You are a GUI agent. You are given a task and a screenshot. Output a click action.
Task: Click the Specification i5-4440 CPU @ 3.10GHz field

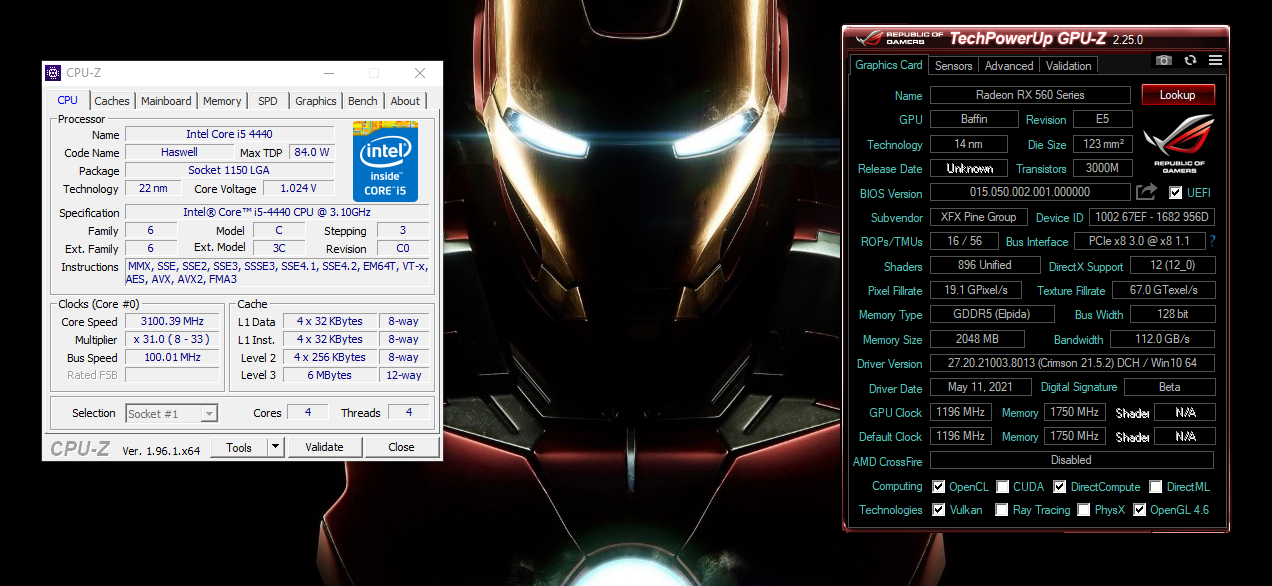[x=277, y=212]
